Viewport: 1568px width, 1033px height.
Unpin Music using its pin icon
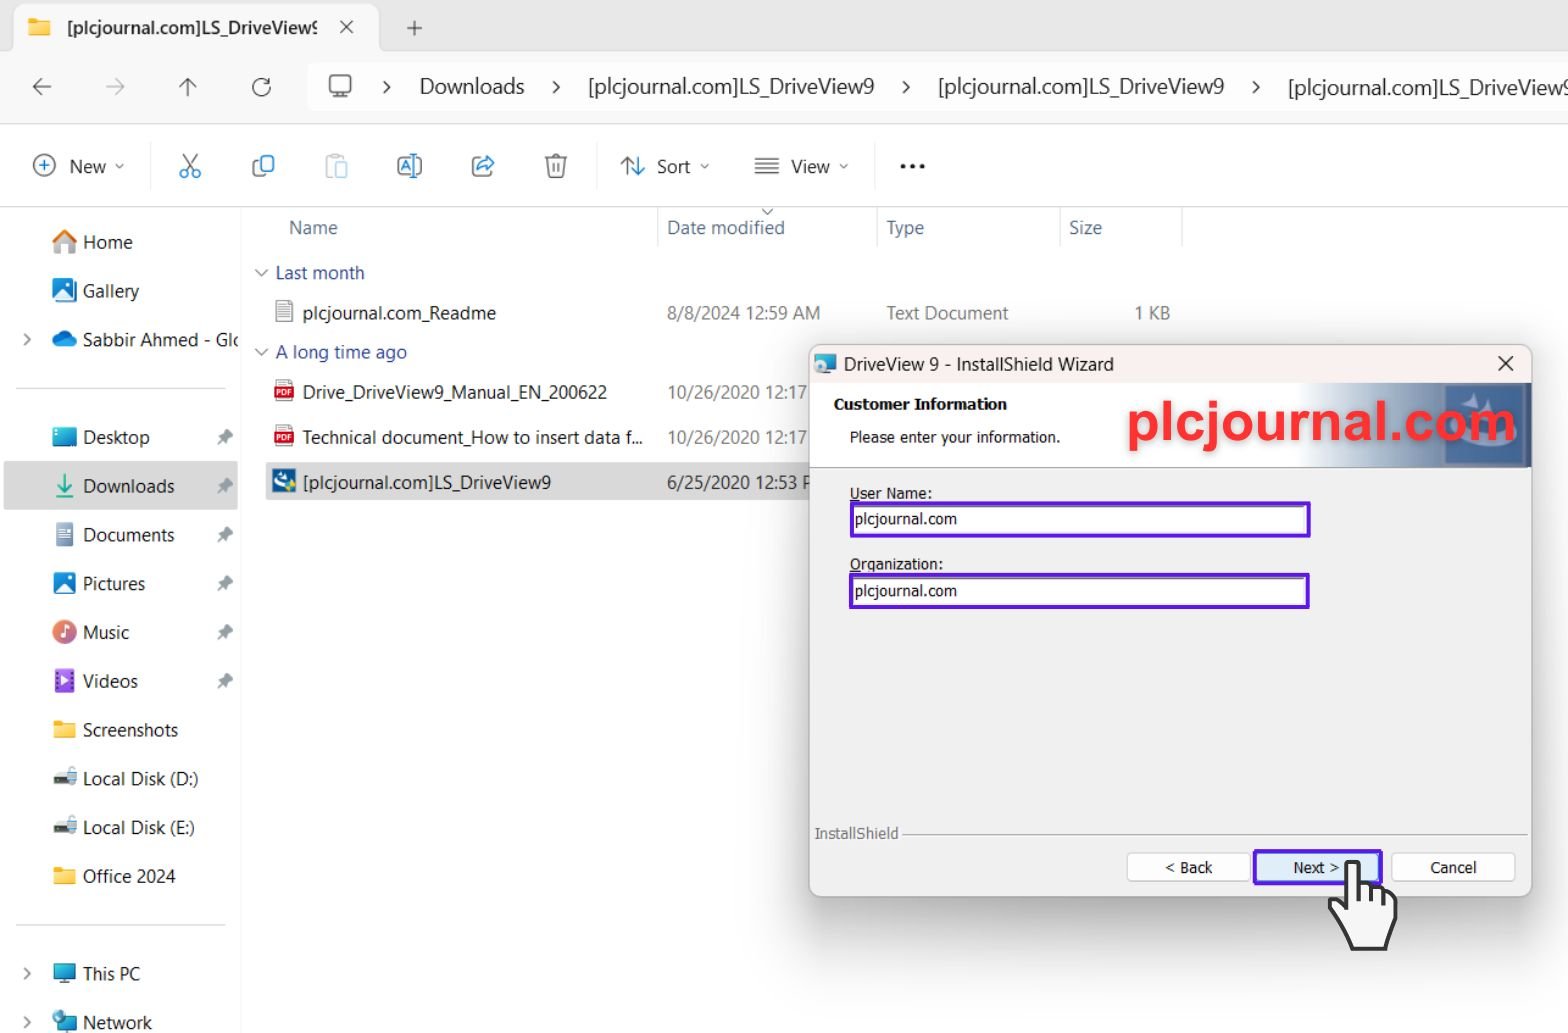tap(225, 633)
